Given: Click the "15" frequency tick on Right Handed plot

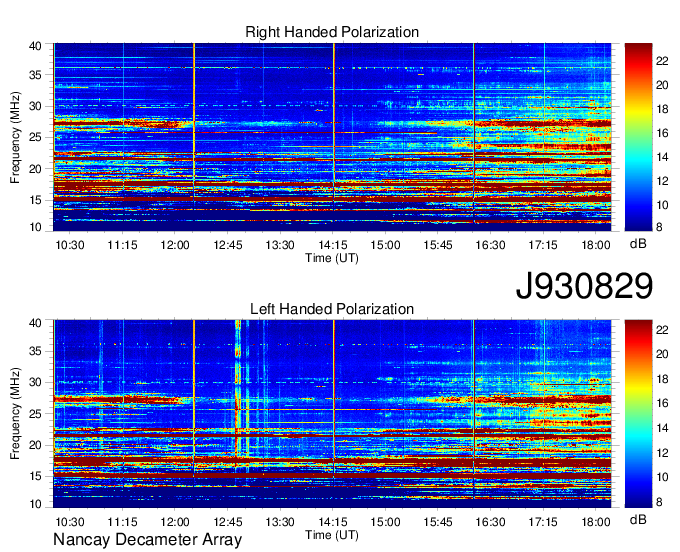Looking at the screenshot, I should tap(35, 200).
